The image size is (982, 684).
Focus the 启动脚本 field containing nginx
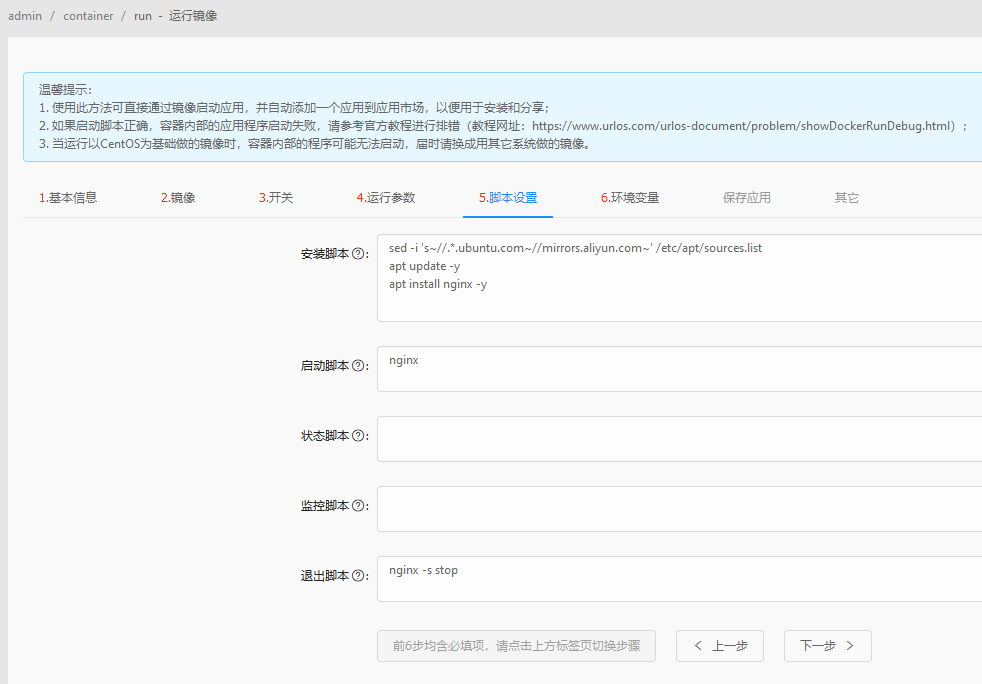click(680, 369)
